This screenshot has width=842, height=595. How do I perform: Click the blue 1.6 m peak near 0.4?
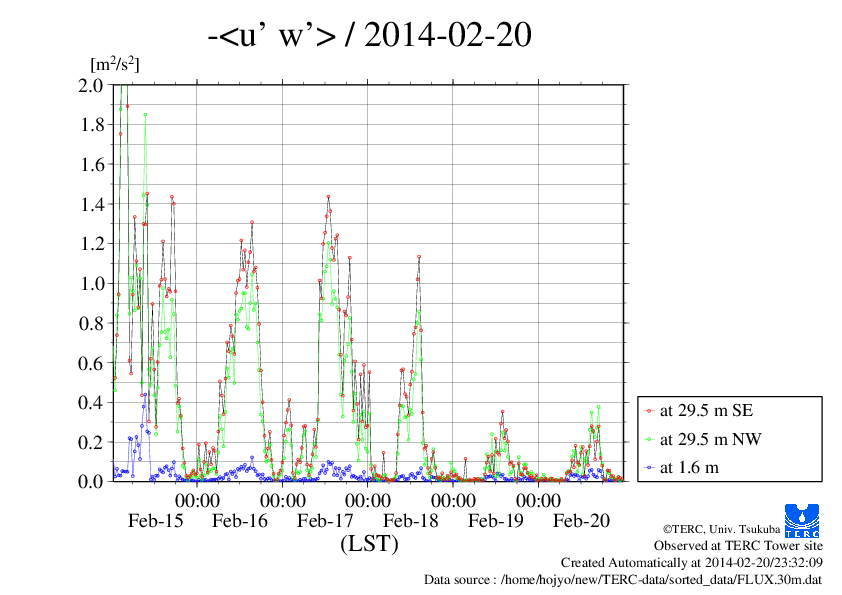145,395
